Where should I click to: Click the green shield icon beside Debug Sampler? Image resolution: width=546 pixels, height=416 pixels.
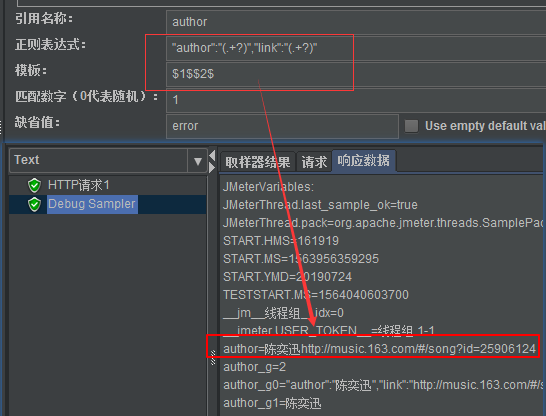pyautogui.click(x=34, y=204)
